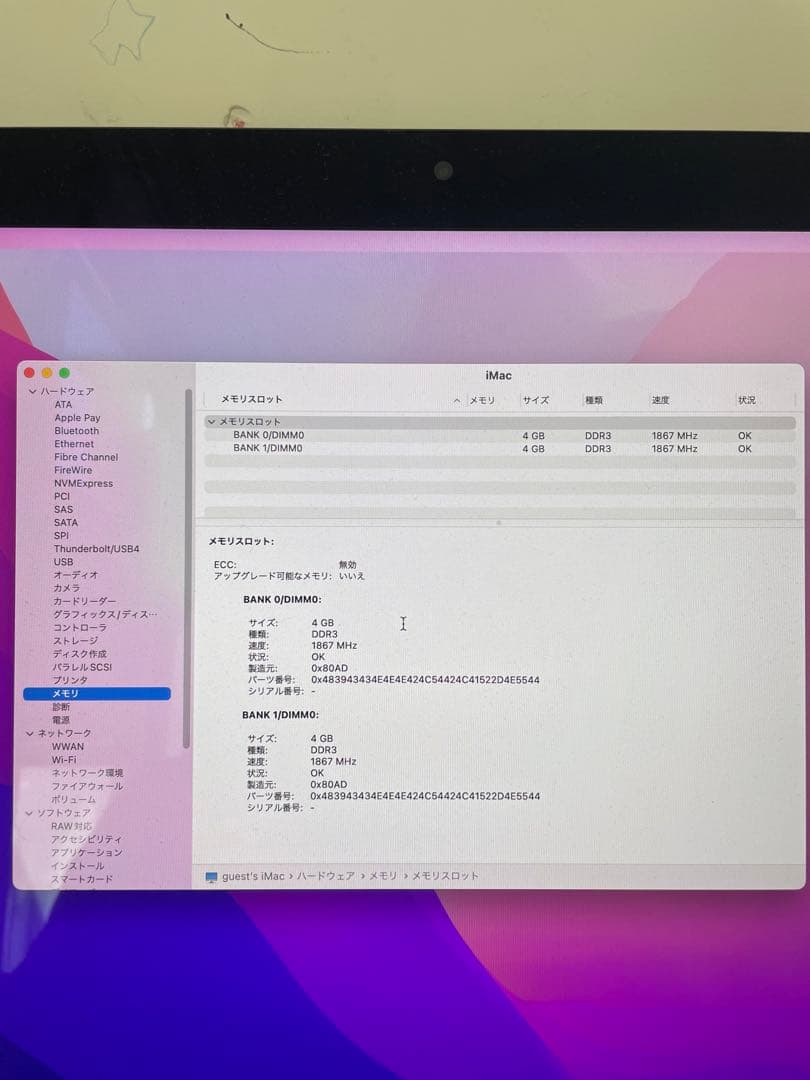Select the 電源 power category

[x=60, y=719]
